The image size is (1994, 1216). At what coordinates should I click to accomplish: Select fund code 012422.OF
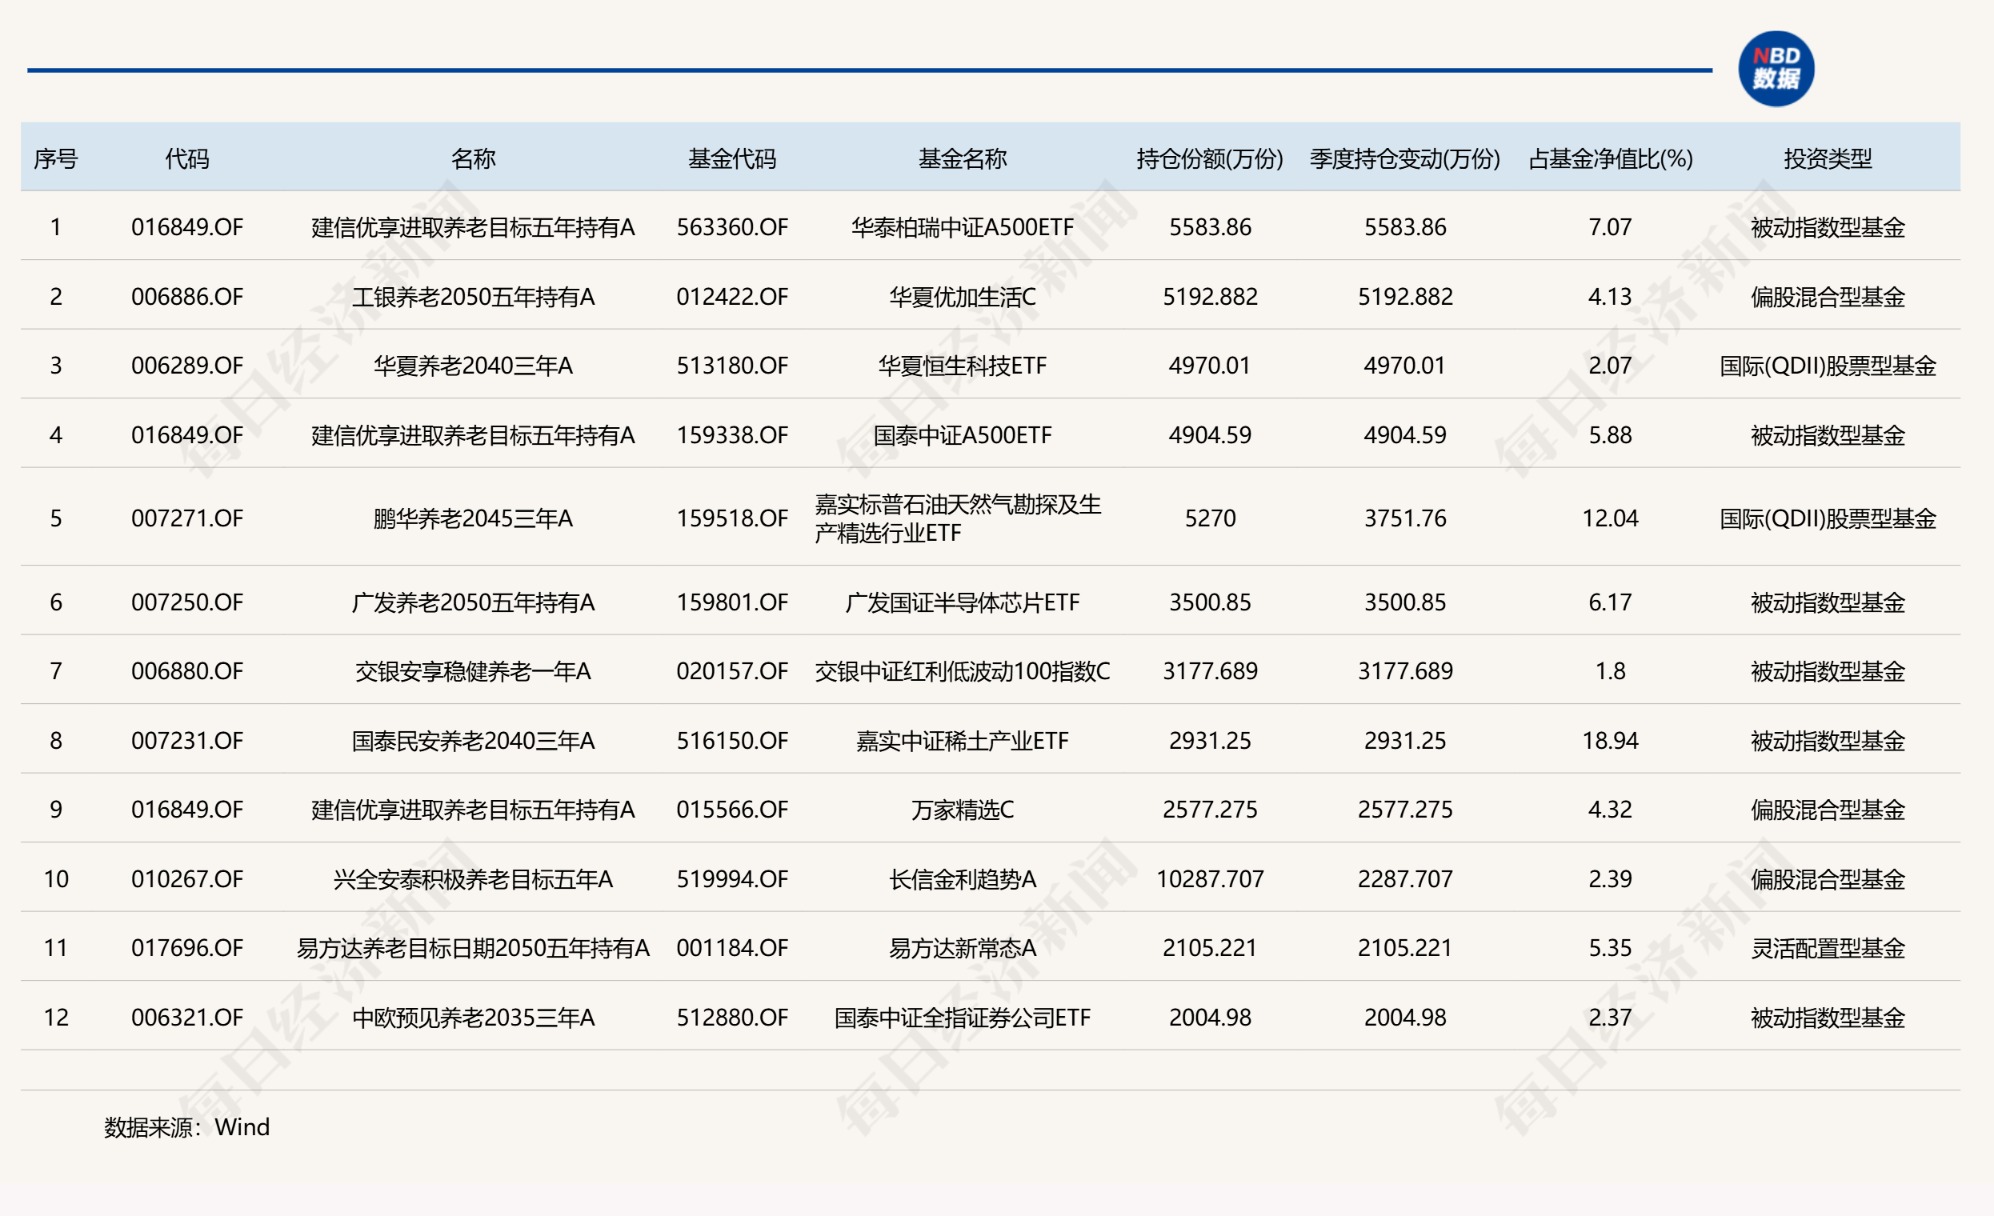pyautogui.click(x=732, y=297)
